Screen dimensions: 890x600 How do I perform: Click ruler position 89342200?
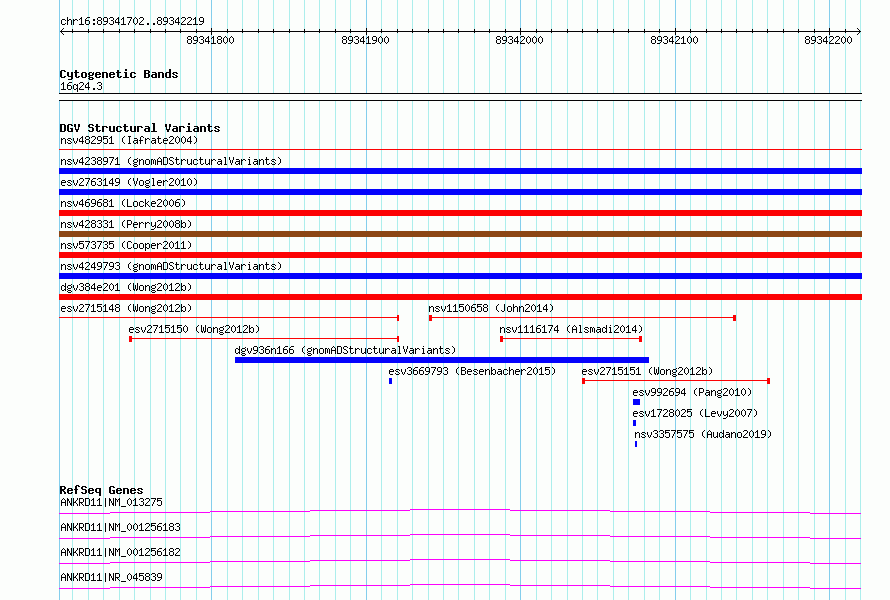point(829,40)
